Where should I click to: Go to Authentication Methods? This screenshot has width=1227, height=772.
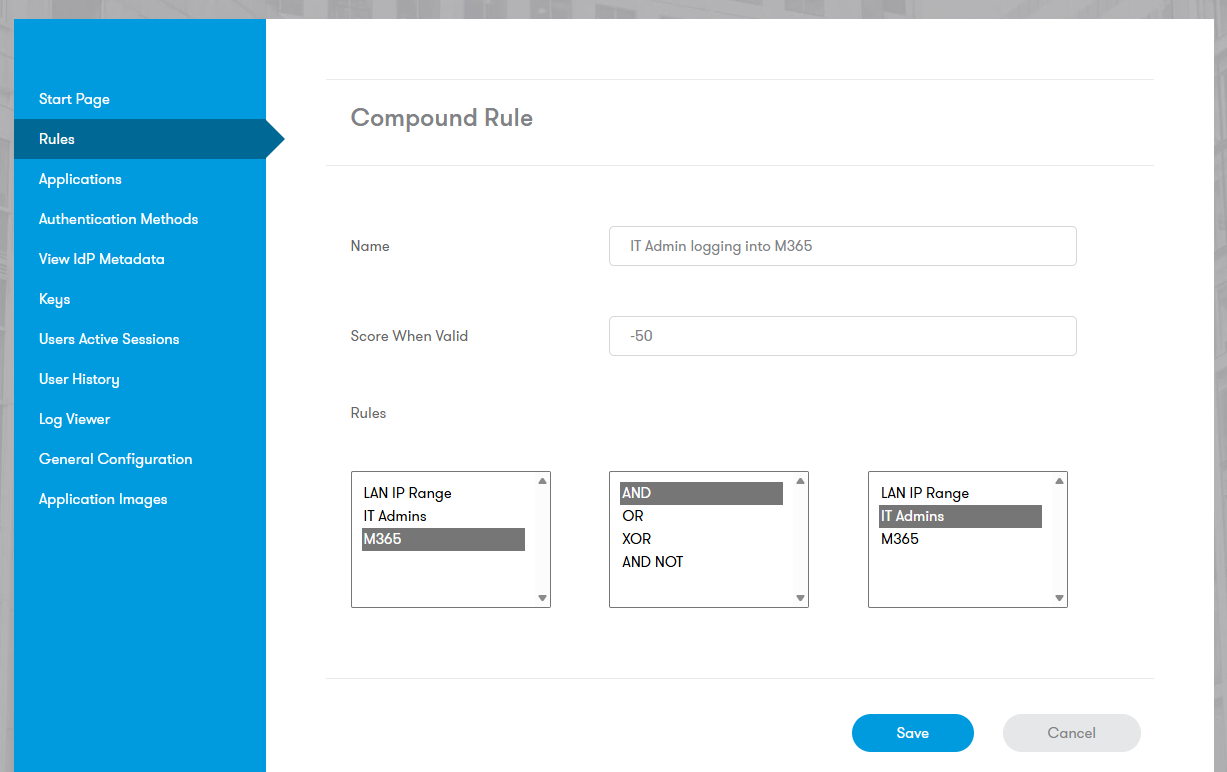118,219
